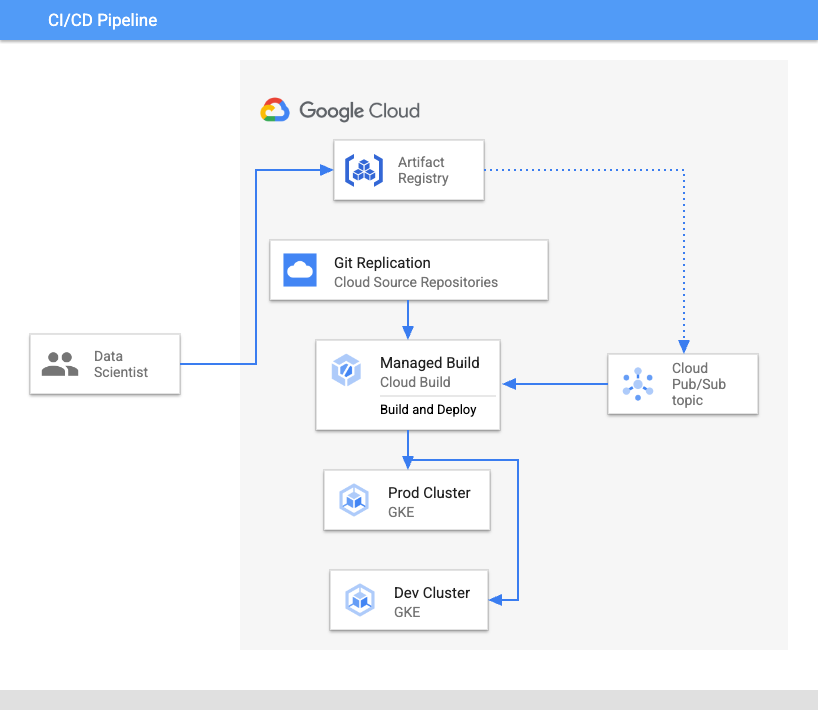This screenshot has width=818, height=710.
Task: Select the Data Scientist people icon
Action: click(x=59, y=364)
